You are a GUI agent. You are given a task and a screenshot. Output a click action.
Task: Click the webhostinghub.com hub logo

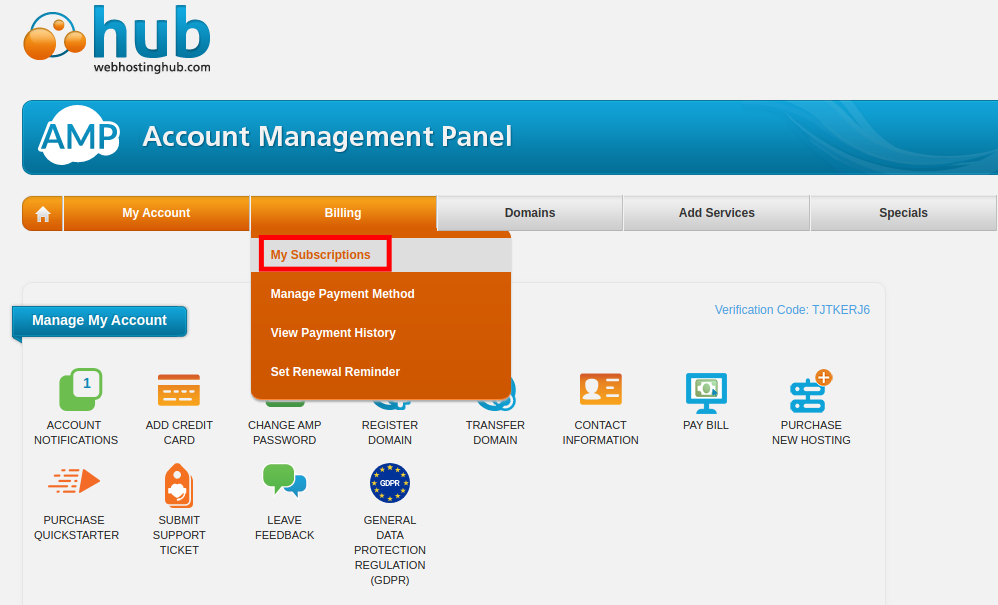click(118, 40)
